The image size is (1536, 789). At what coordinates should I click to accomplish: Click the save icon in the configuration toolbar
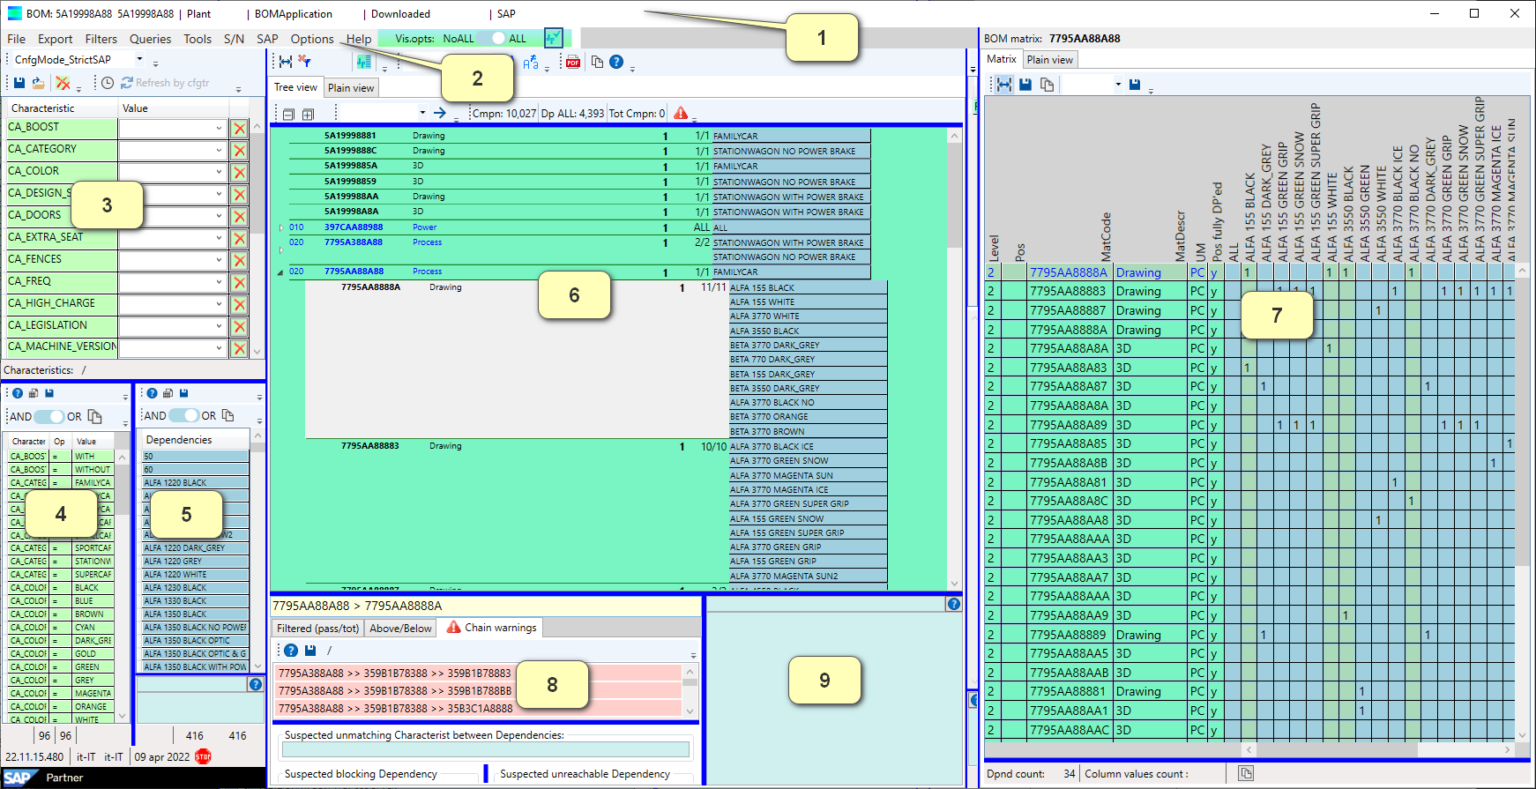[19, 83]
